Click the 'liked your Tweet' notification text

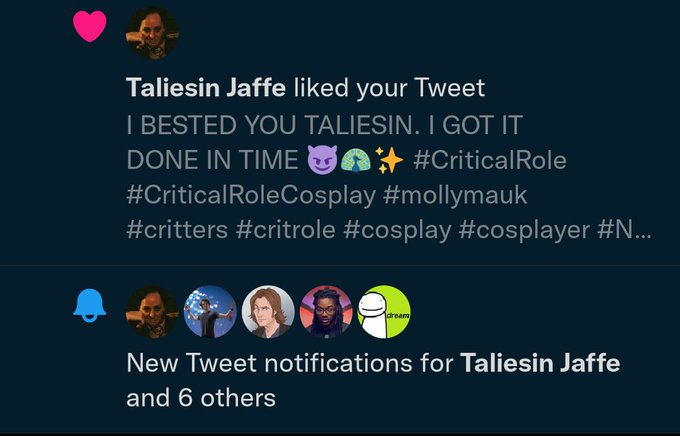pos(389,88)
